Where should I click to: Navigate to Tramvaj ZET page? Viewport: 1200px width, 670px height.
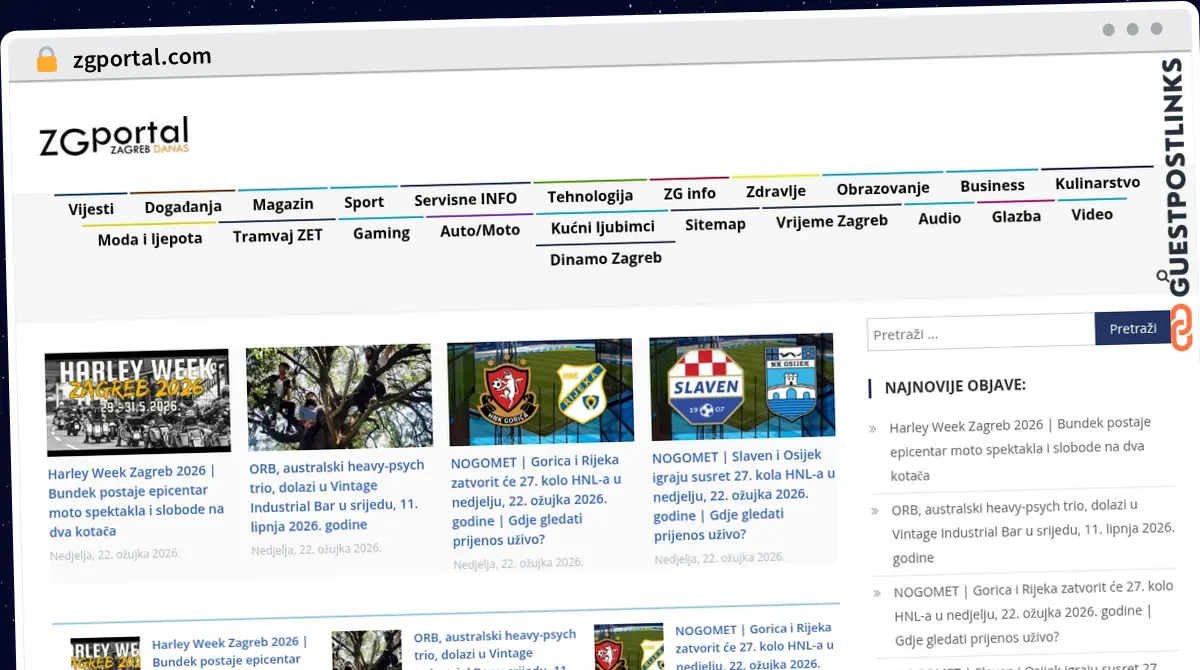pyautogui.click(x=278, y=236)
